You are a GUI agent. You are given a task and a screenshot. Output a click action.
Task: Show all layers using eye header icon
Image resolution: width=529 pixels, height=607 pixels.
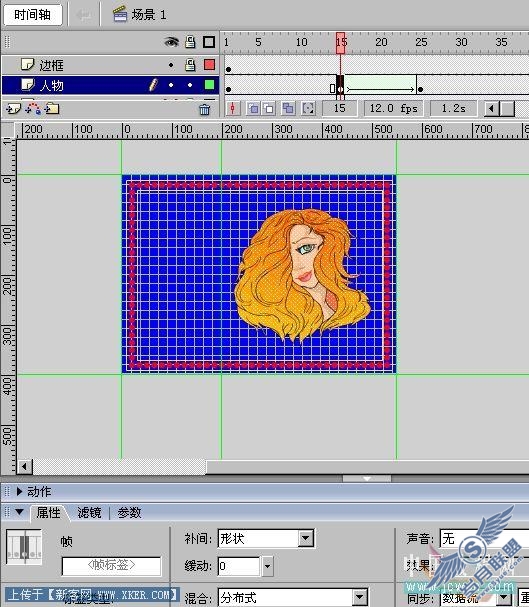171,42
